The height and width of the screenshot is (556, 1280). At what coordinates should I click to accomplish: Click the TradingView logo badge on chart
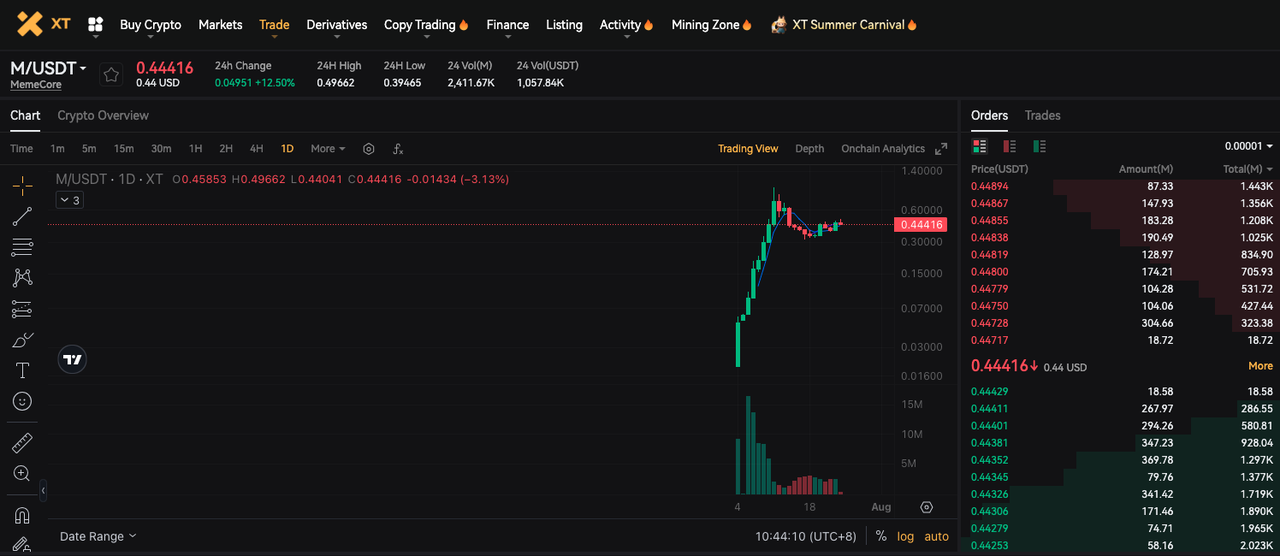pos(72,359)
